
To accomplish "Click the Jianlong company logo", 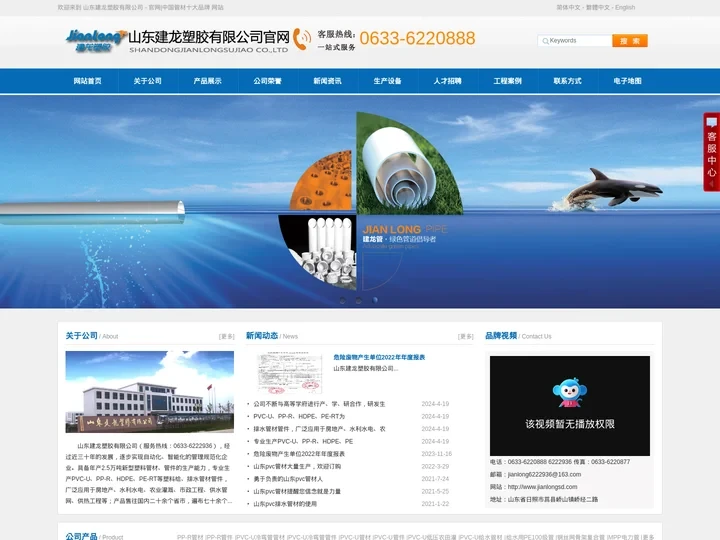I will [96, 40].
